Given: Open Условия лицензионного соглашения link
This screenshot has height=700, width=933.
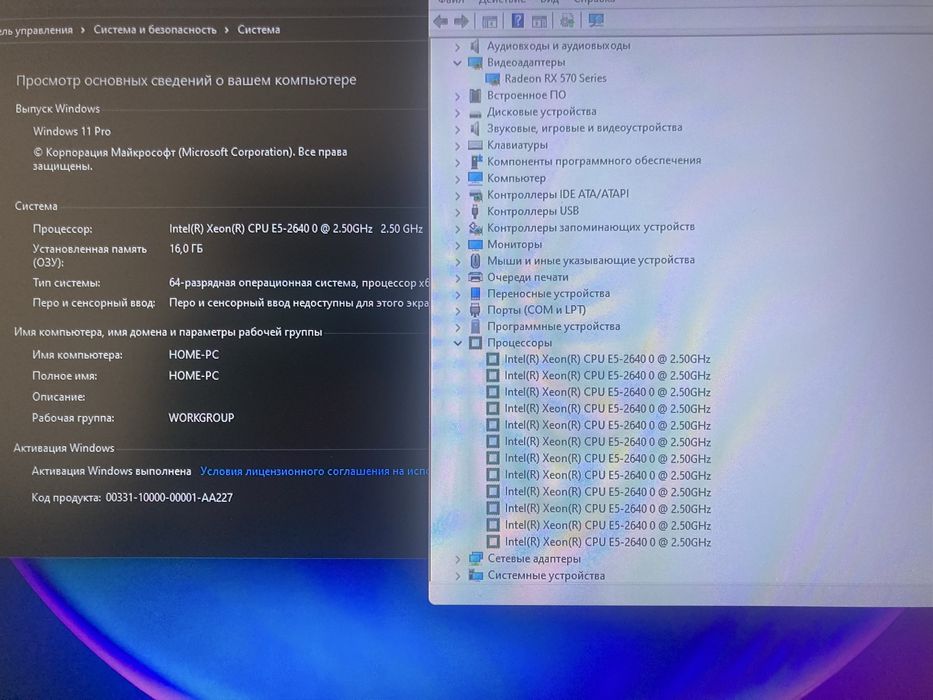Looking at the screenshot, I should click(314, 471).
